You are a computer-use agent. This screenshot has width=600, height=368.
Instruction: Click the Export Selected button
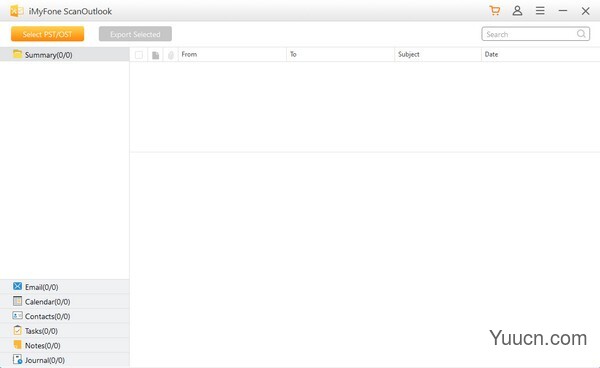(135, 34)
